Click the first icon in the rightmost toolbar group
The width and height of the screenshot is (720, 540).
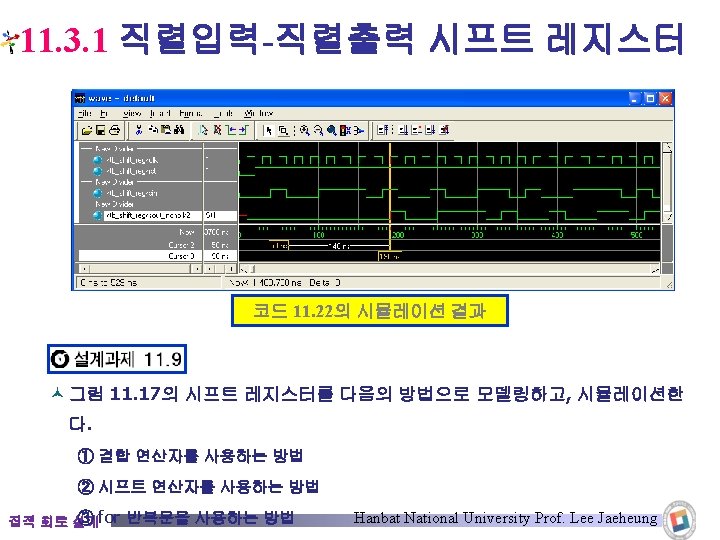pos(382,130)
